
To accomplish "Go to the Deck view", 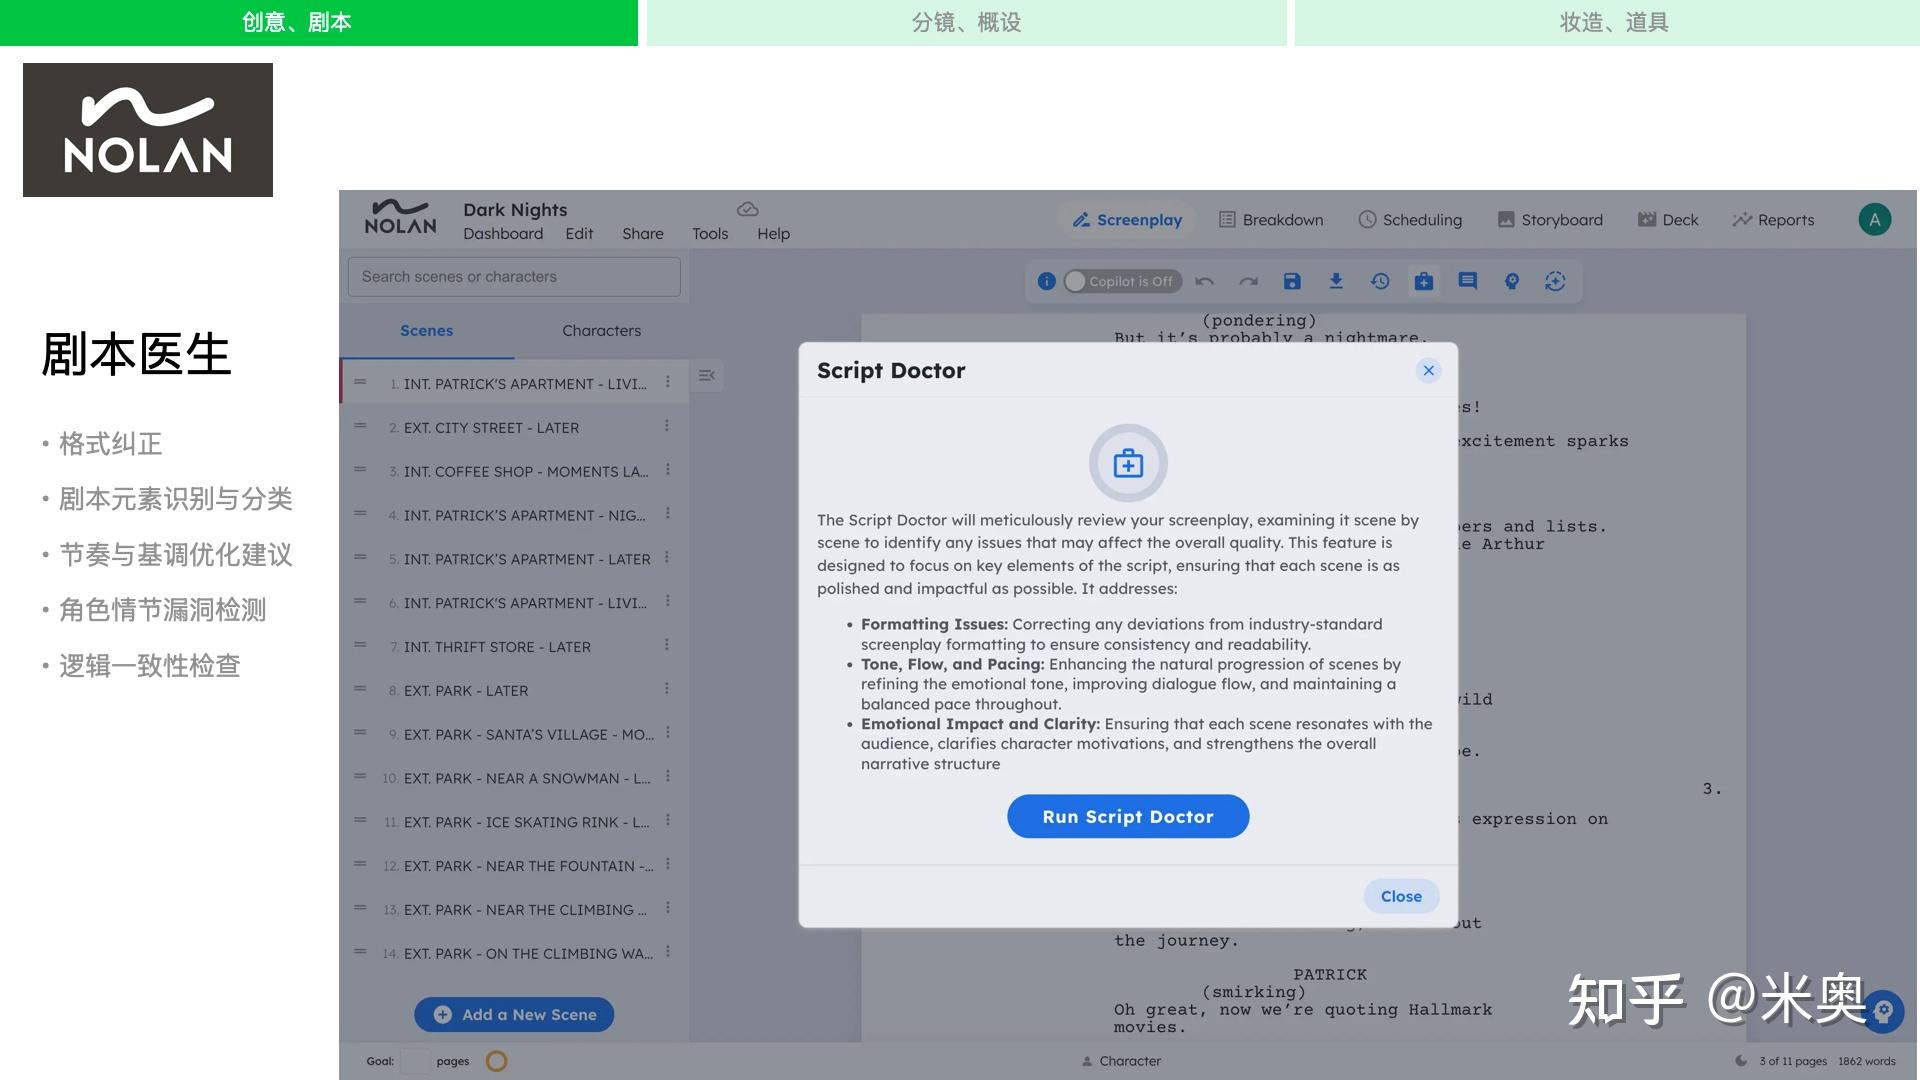I will coord(1668,220).
